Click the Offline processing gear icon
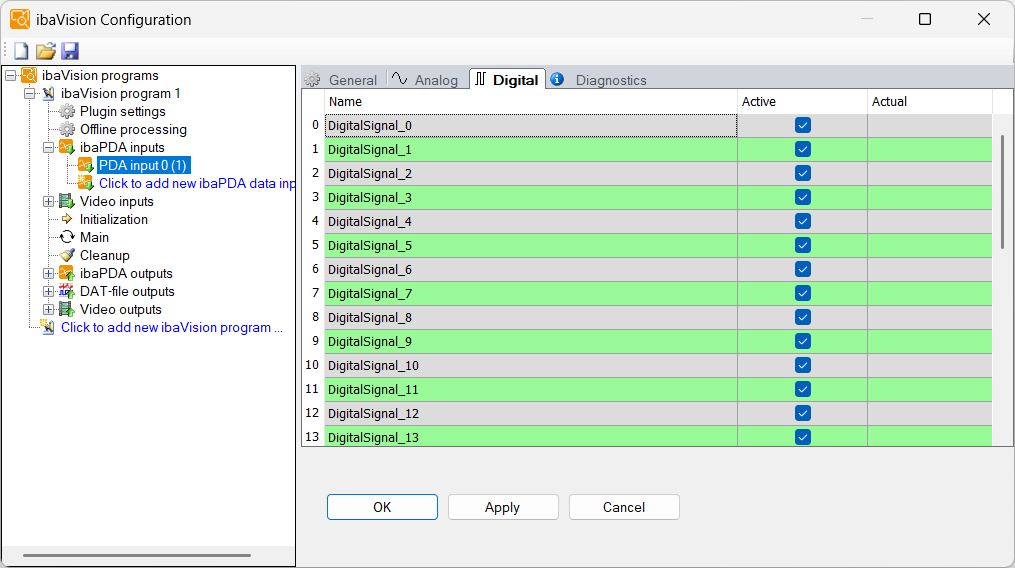The width and height of the screenshot is (1015, 568). coord(67,130)
